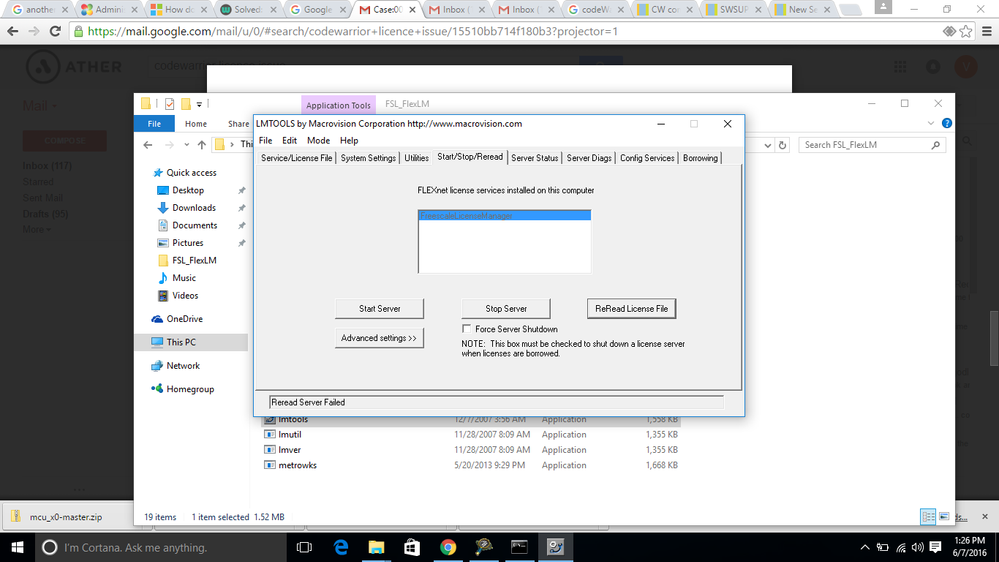
Task: Open LMTOOLS Edit menu
Action: click(x=289, y=141)
